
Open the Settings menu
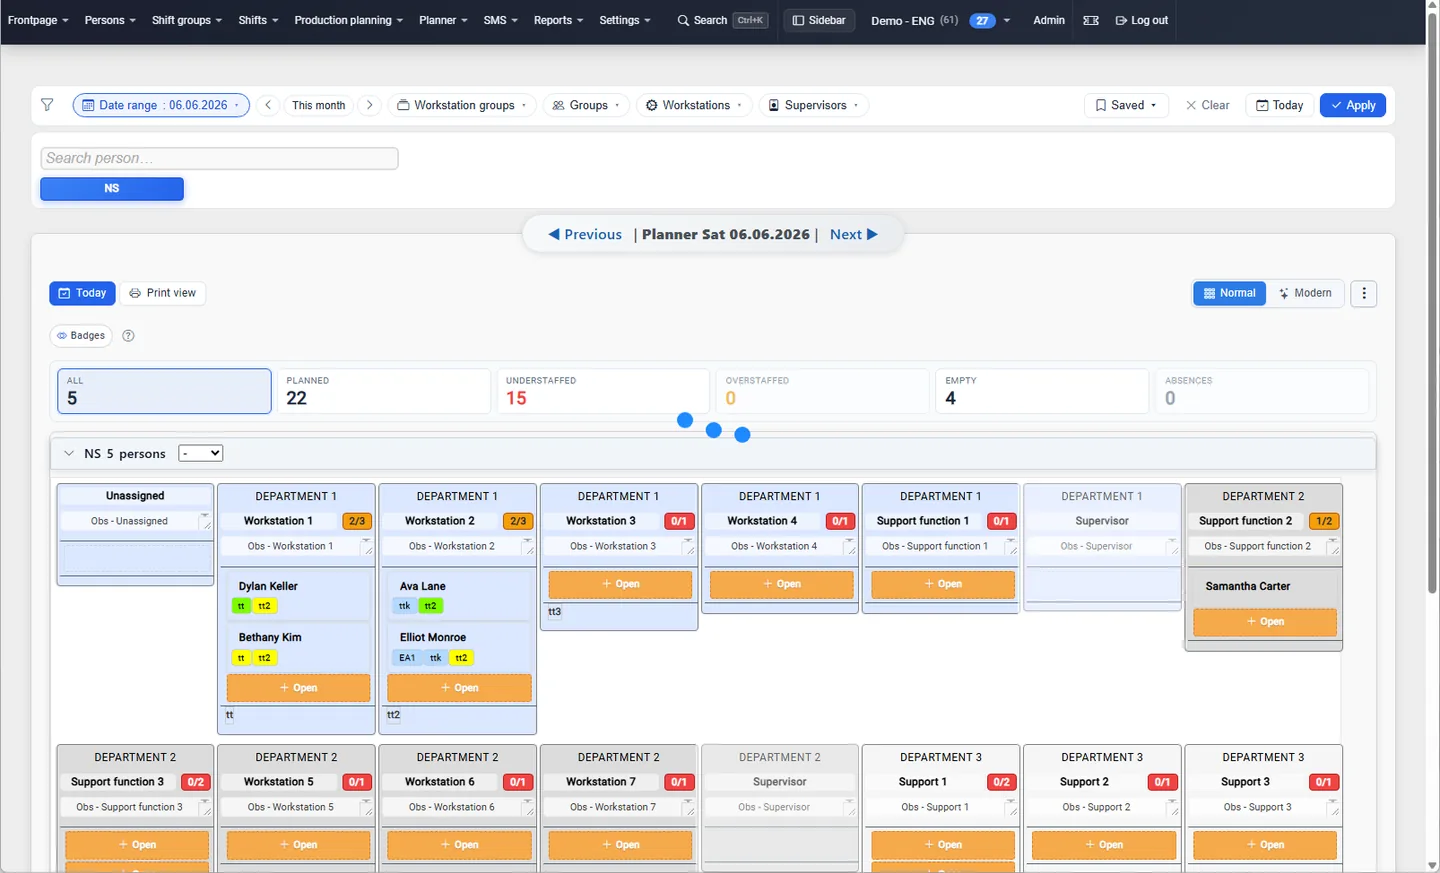pos(625,20)
